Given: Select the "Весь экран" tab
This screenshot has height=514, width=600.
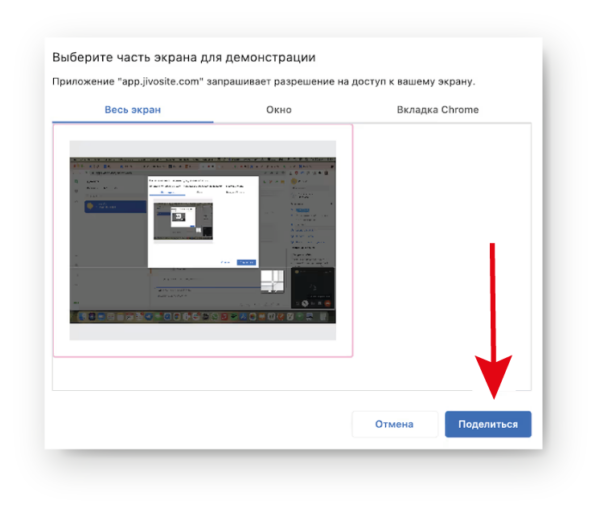Looking at the screenshot, I should pos(133,110).
